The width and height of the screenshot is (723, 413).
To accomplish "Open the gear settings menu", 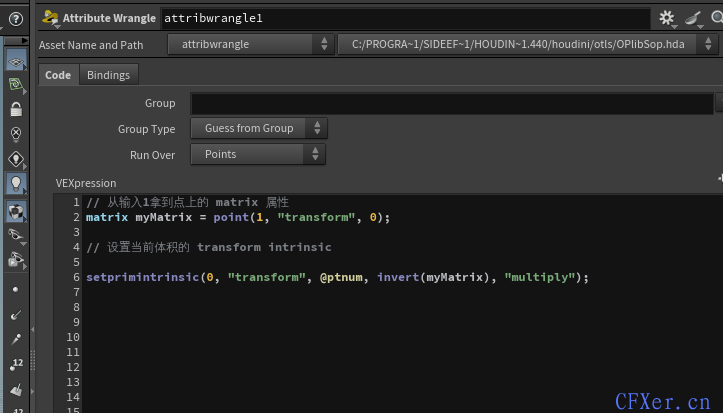I will (x=666, y=18).
